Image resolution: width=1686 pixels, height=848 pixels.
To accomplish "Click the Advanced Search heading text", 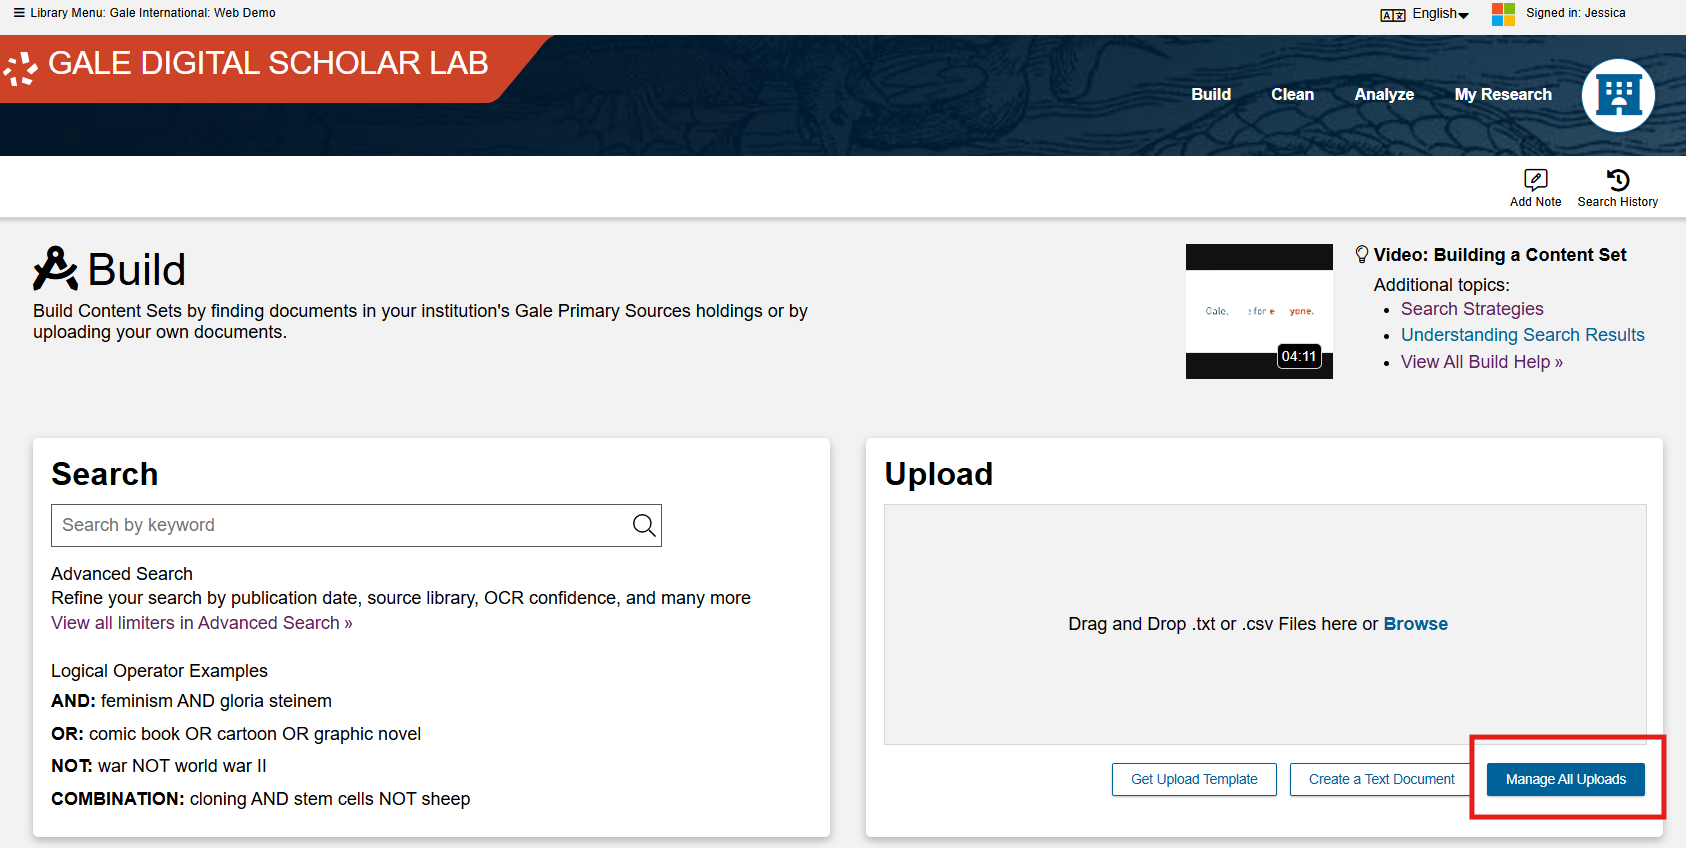I will pyautogui.click(x=121, y=574).
